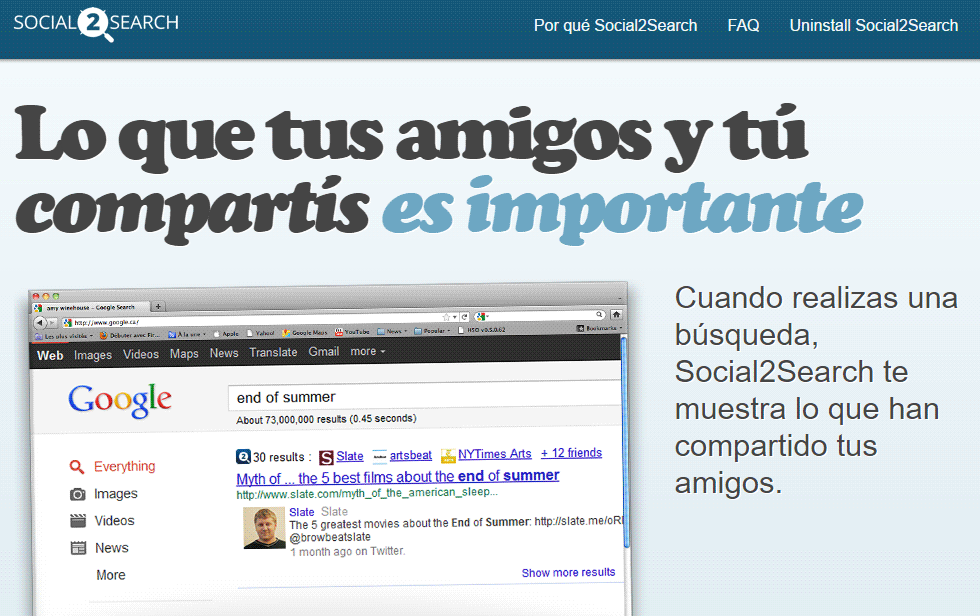This screenshot has width=980, height=616.
Task: Go to Uninstall Social2Search
Action: [x=873, y=26]
